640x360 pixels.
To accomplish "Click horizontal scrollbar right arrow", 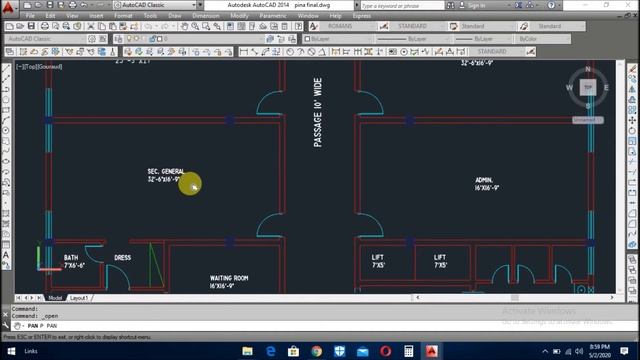I will (x=612, y=298).
